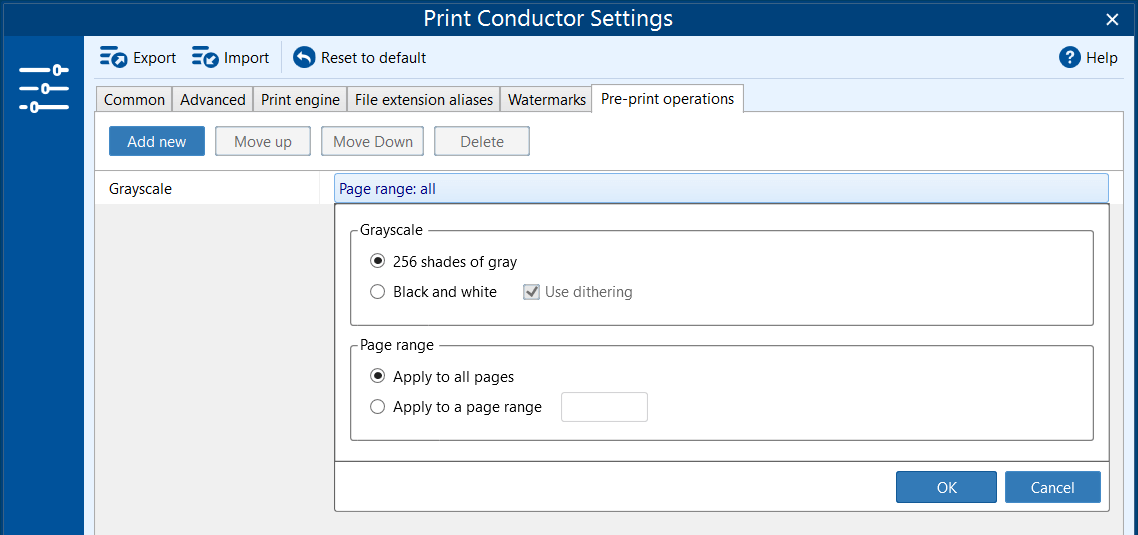Switch to the Watermarks tab
The image size is (1138, 535).
[546, 100]
